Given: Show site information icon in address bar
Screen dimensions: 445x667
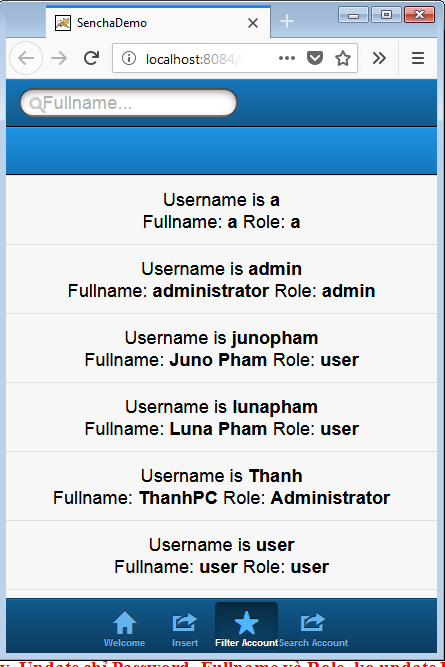Looking at the screenshot, I should [x=128, y=58].
